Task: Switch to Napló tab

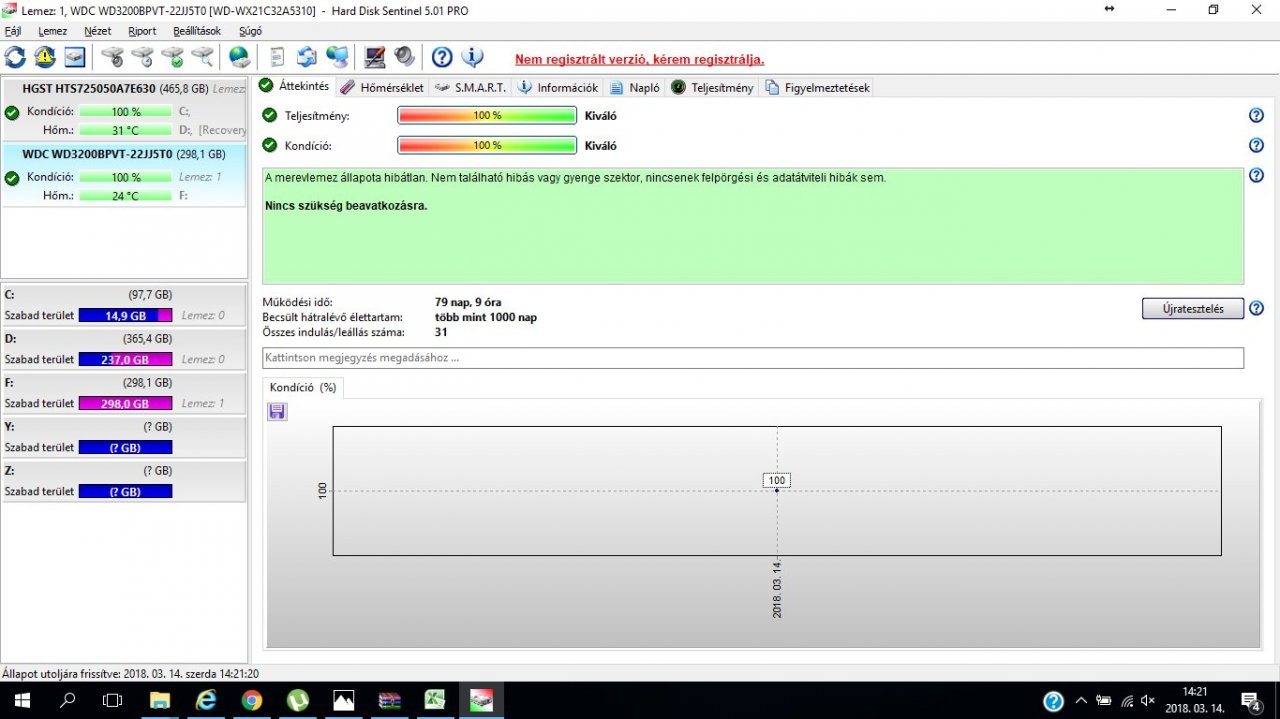Action: point(635,87)
